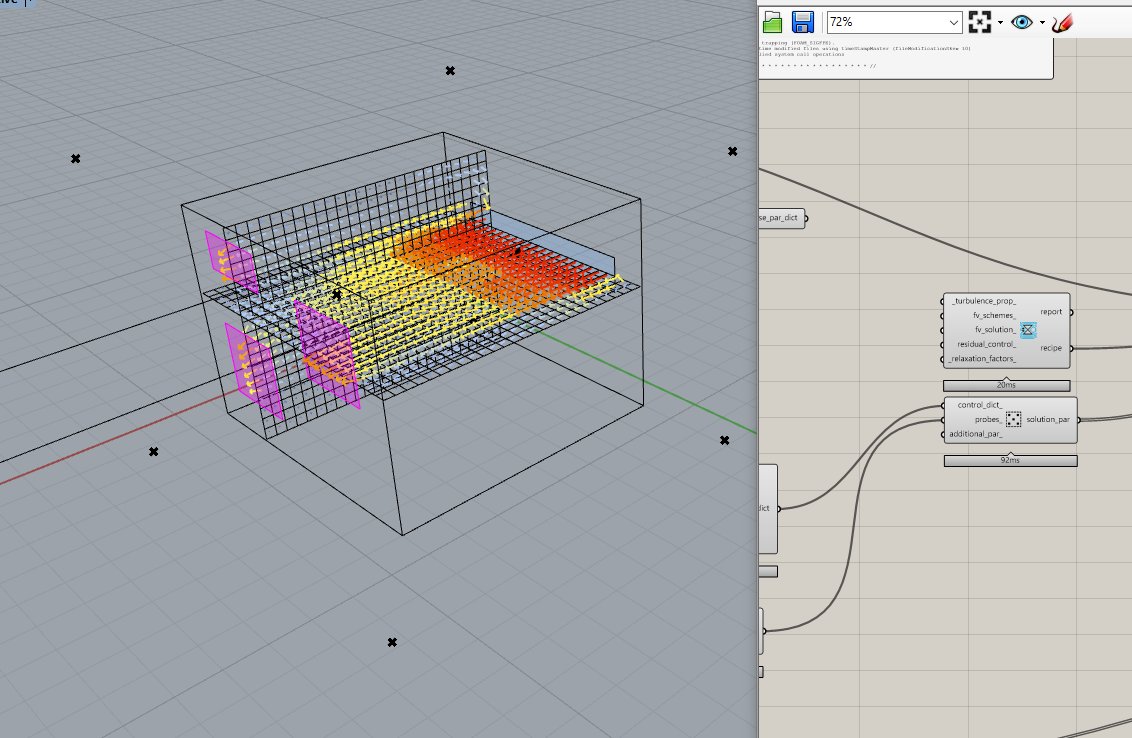Click the report output of recipe component

(1051, 312)
